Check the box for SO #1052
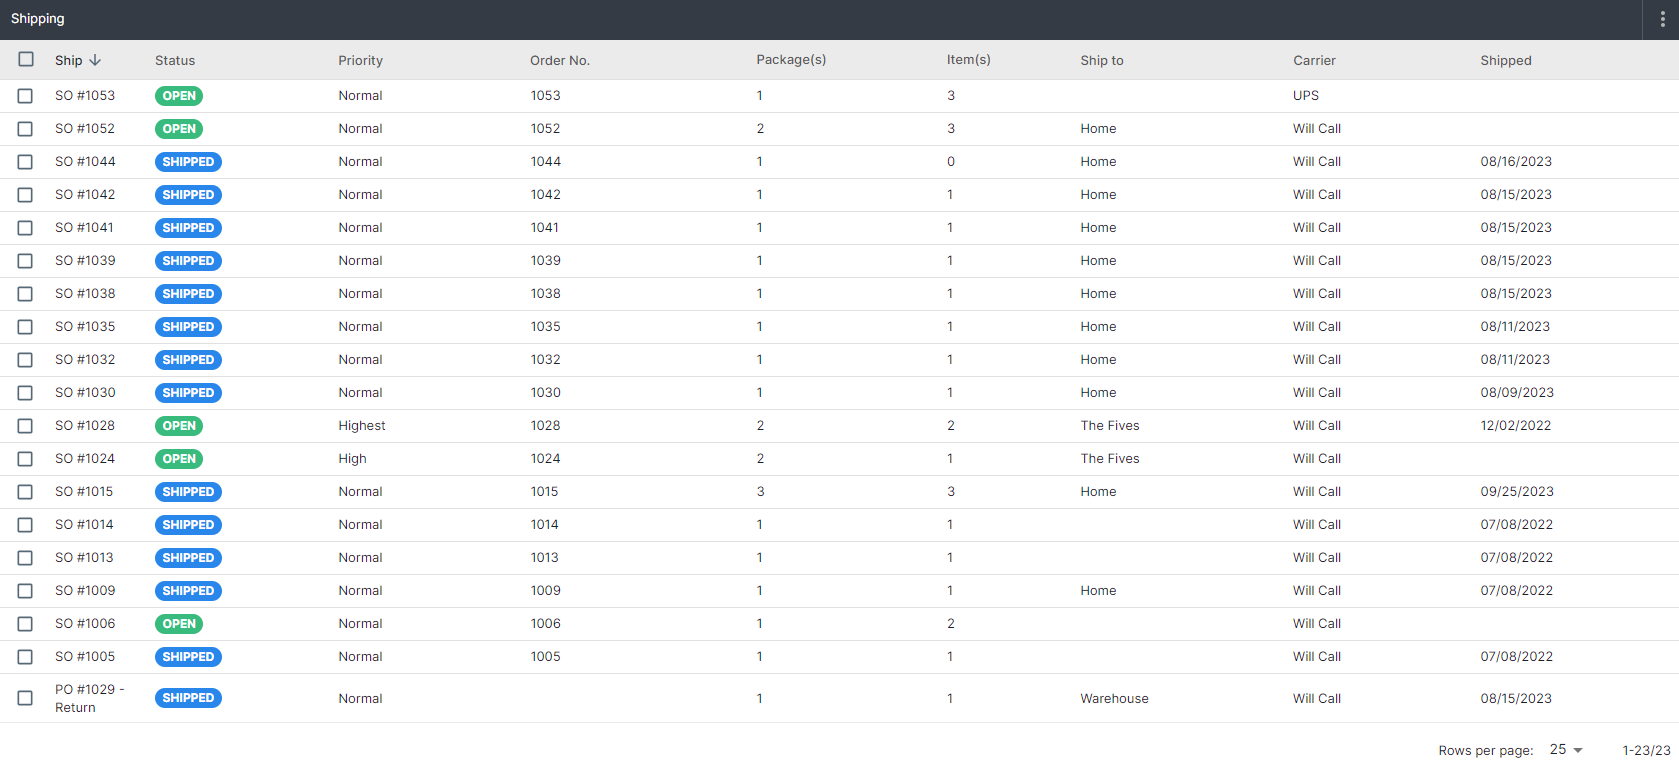1679x774 pixels. [x=25, y=129]
